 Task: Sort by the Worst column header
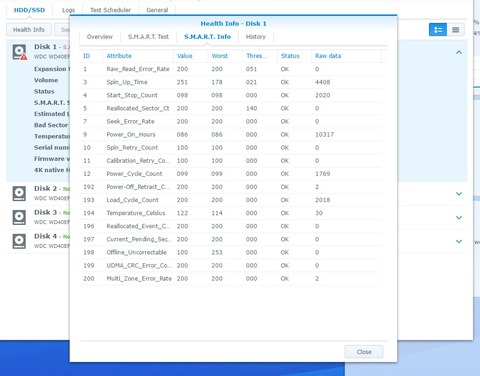coord(225,56)
